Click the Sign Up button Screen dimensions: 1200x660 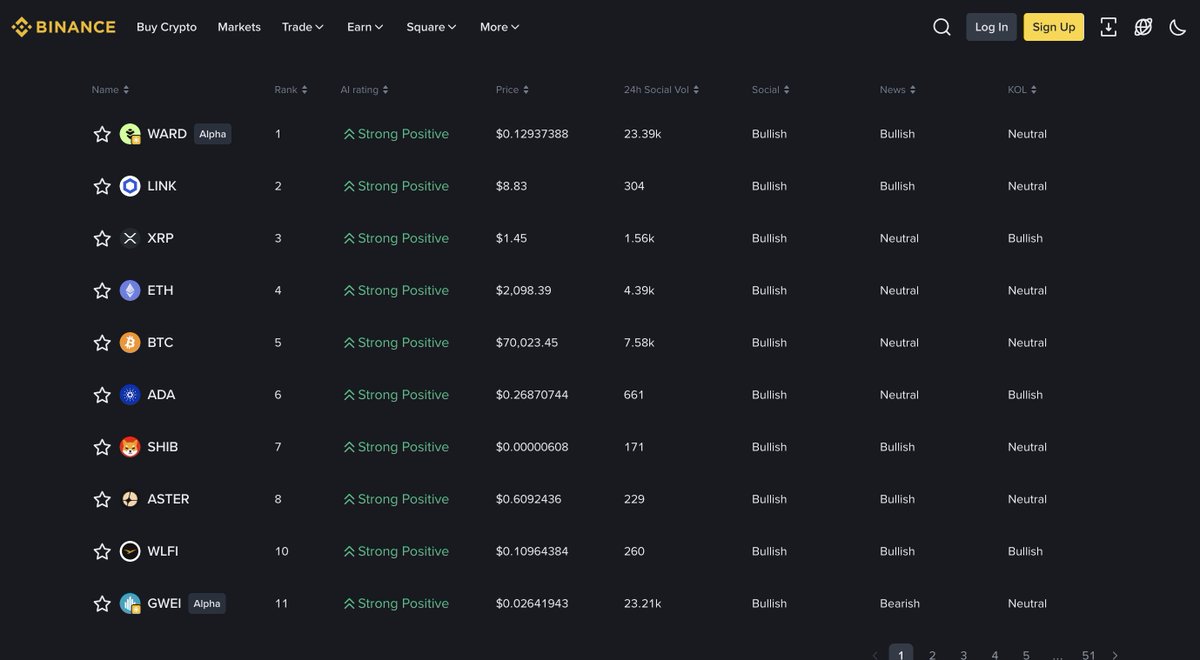pos(1054,27)
